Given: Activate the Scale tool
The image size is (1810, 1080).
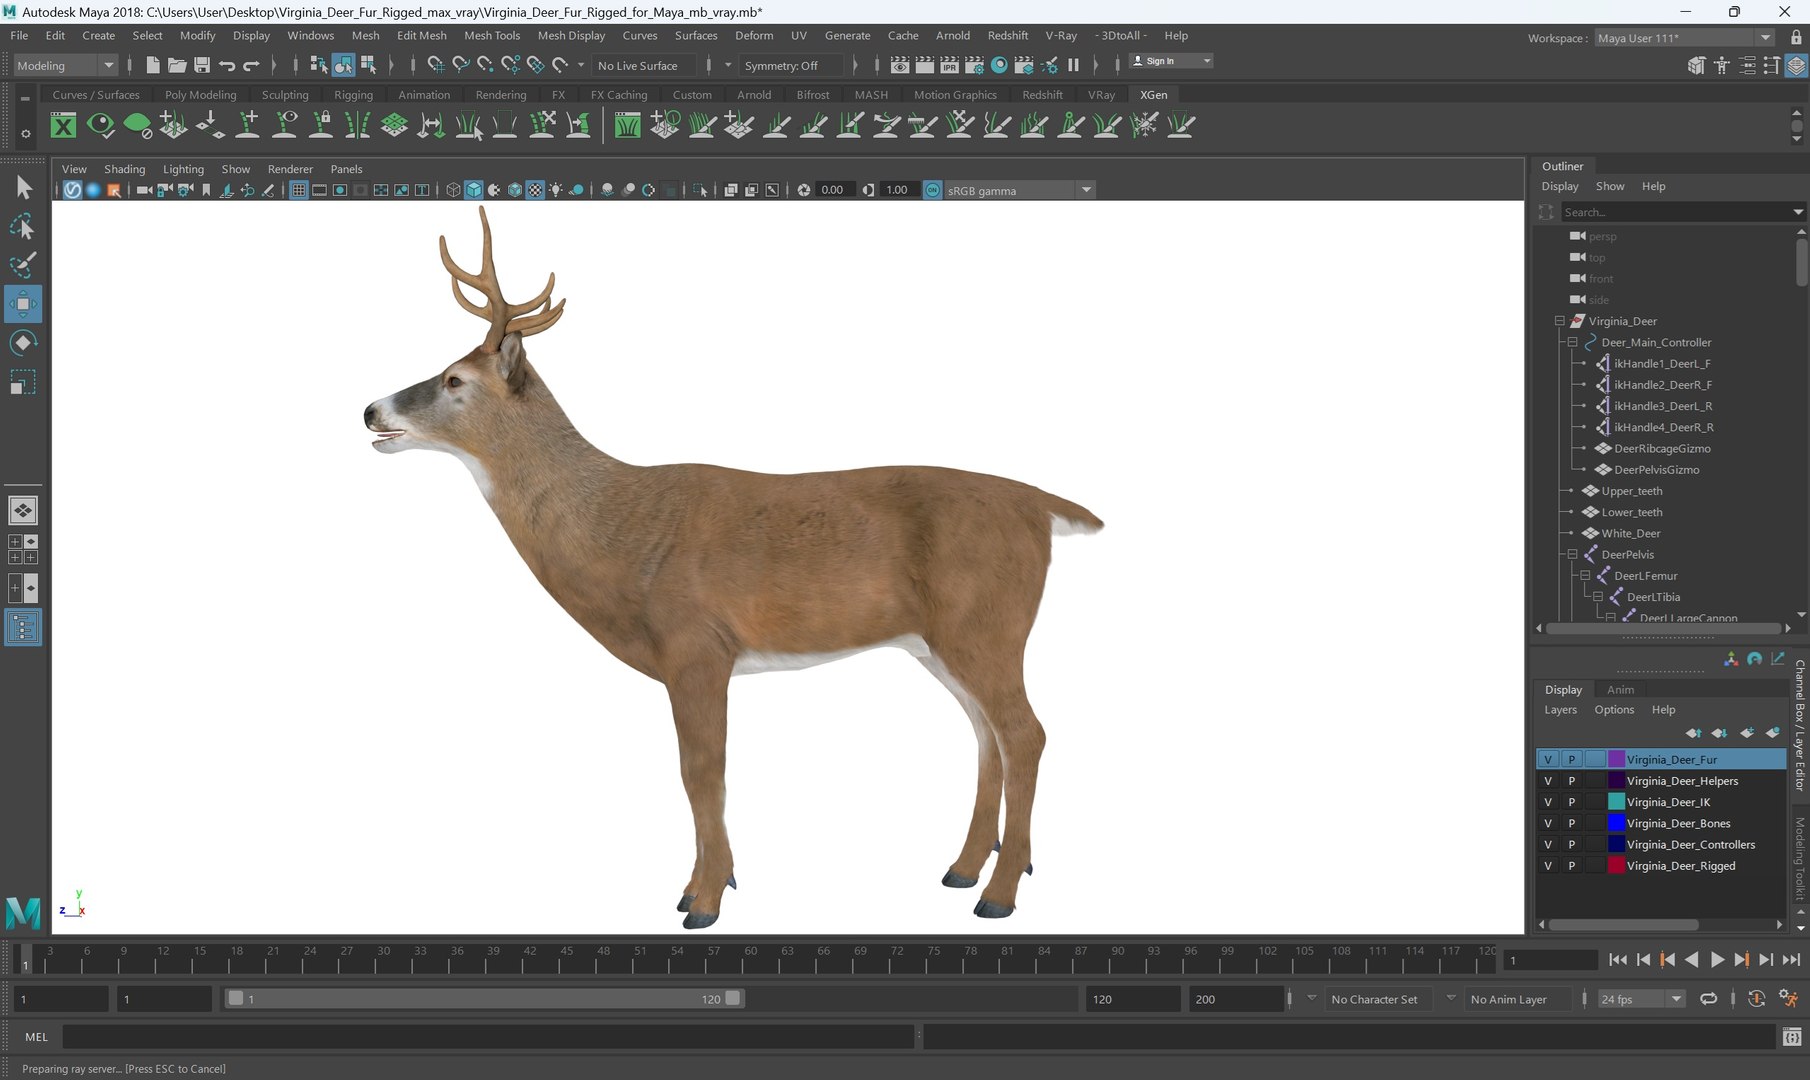Looking at the screenshot, I should pyautogui.click(x=23, y=382).
